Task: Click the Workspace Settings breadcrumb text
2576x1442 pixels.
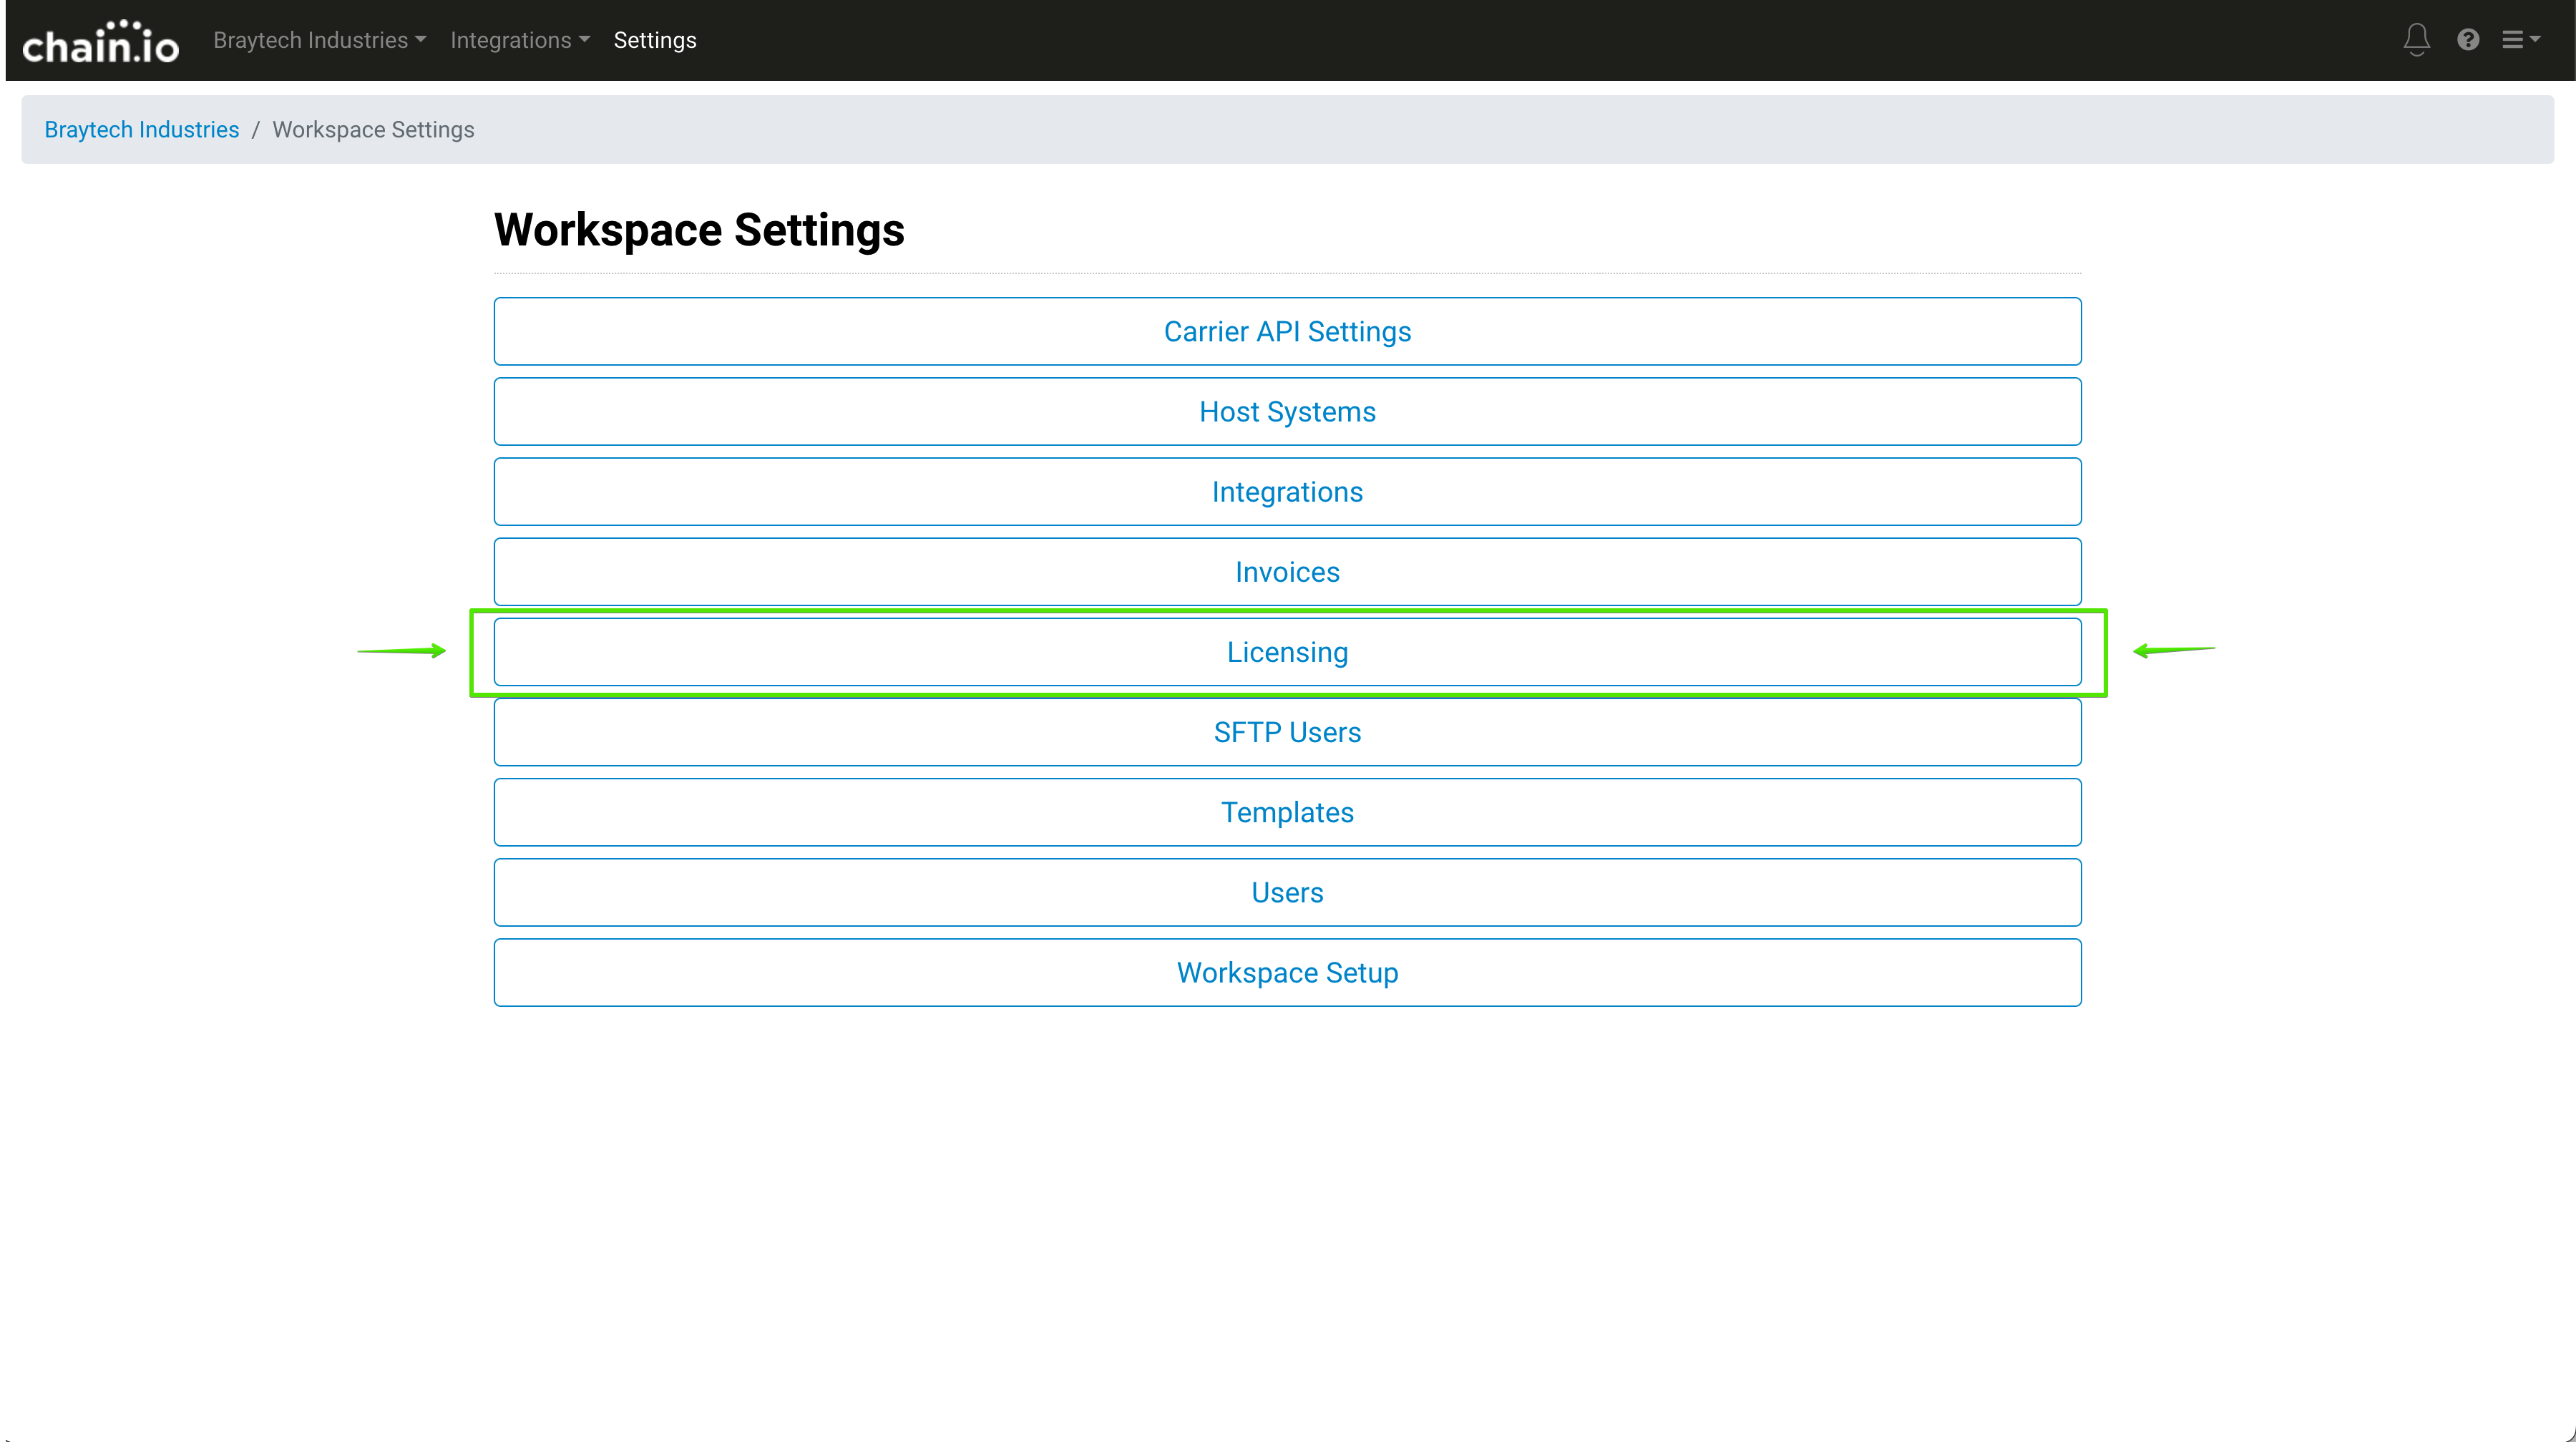Action: [373, 130]
